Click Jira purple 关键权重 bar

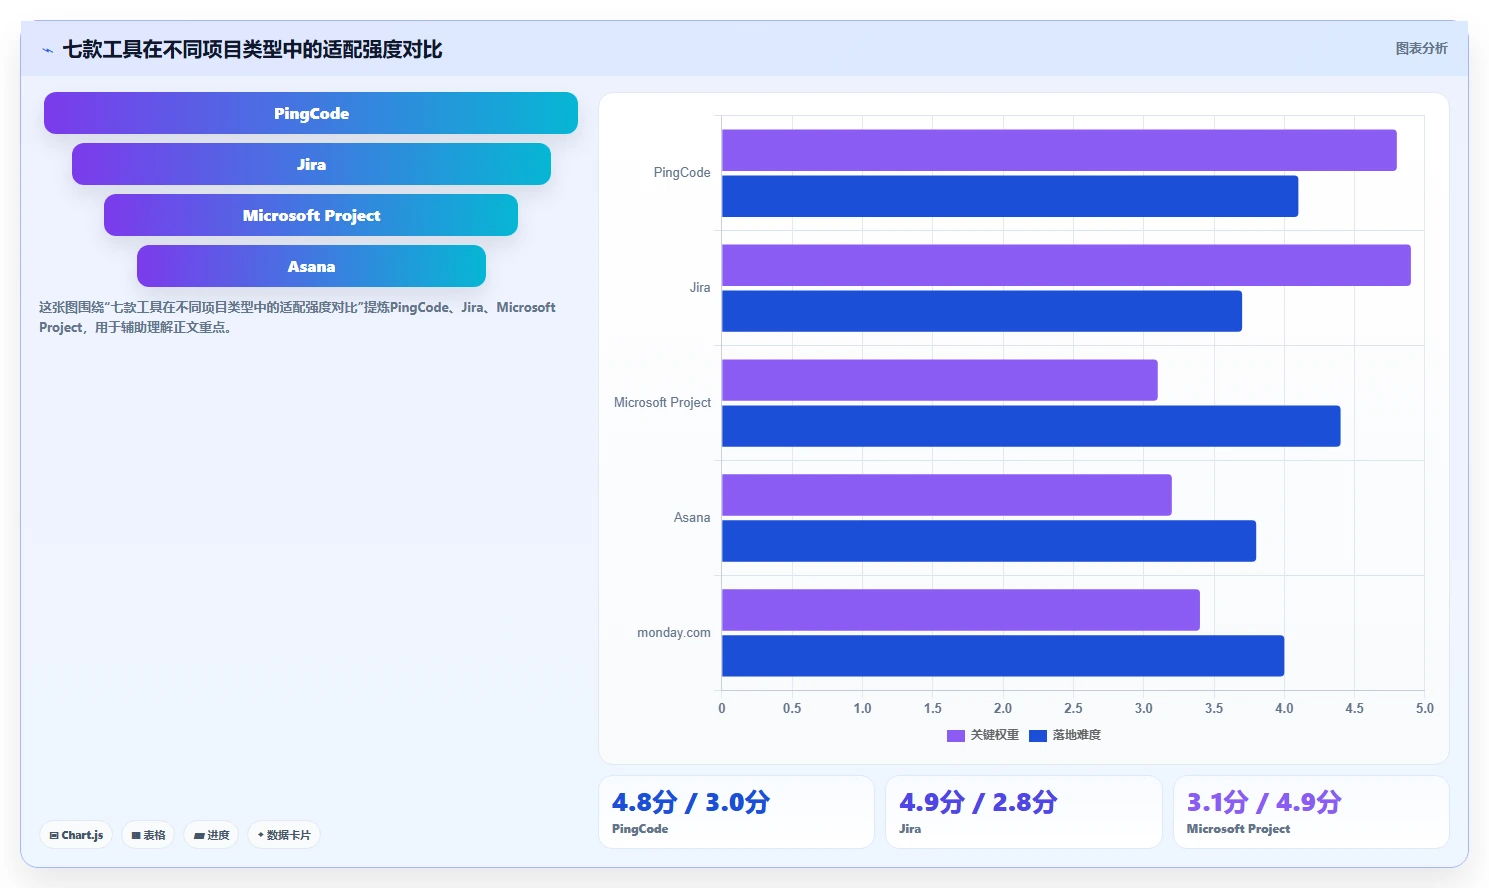pyautogui.click(x=1066, y=265)
